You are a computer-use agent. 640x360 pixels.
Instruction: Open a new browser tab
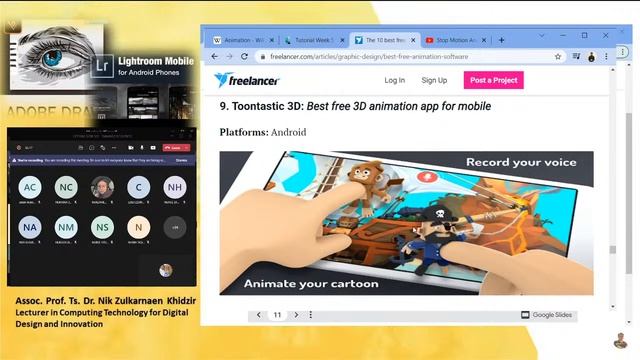click(x=501, y=40)
